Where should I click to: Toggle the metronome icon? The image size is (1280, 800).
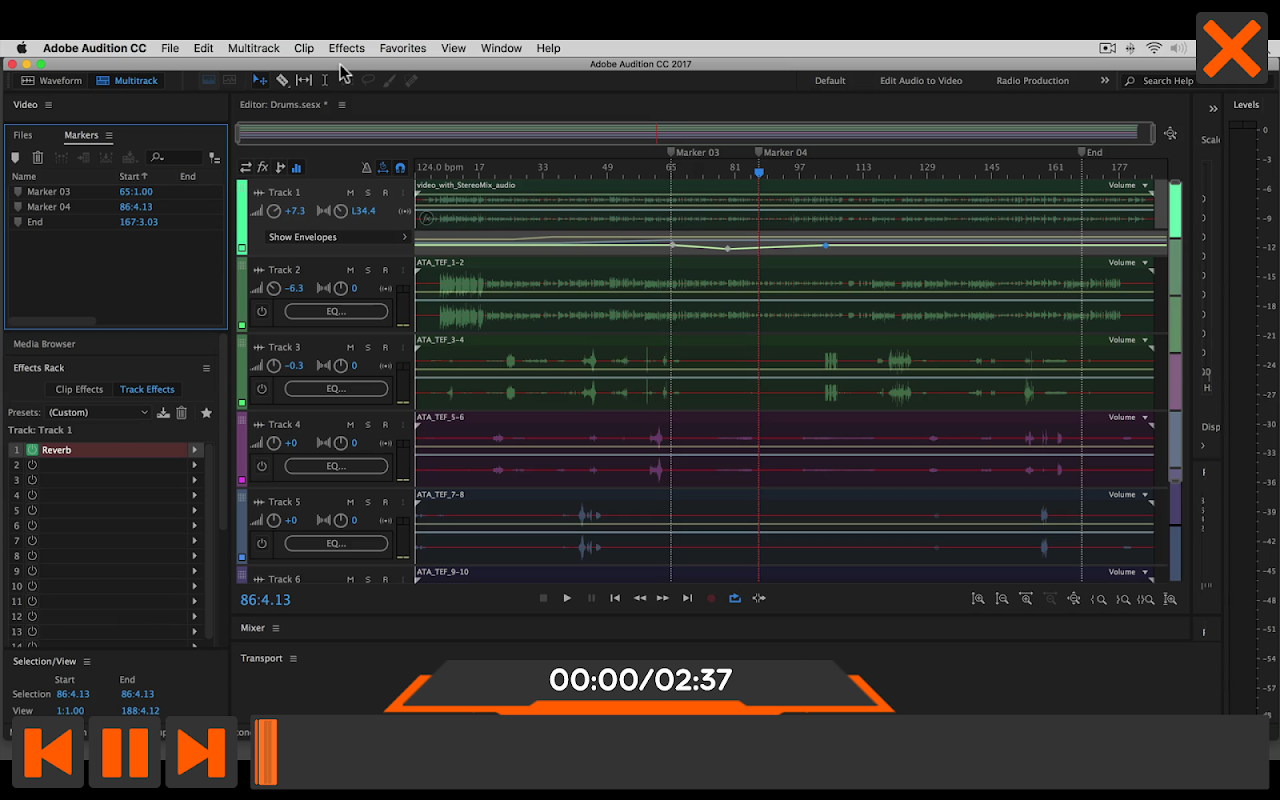(x=366, y=167)
